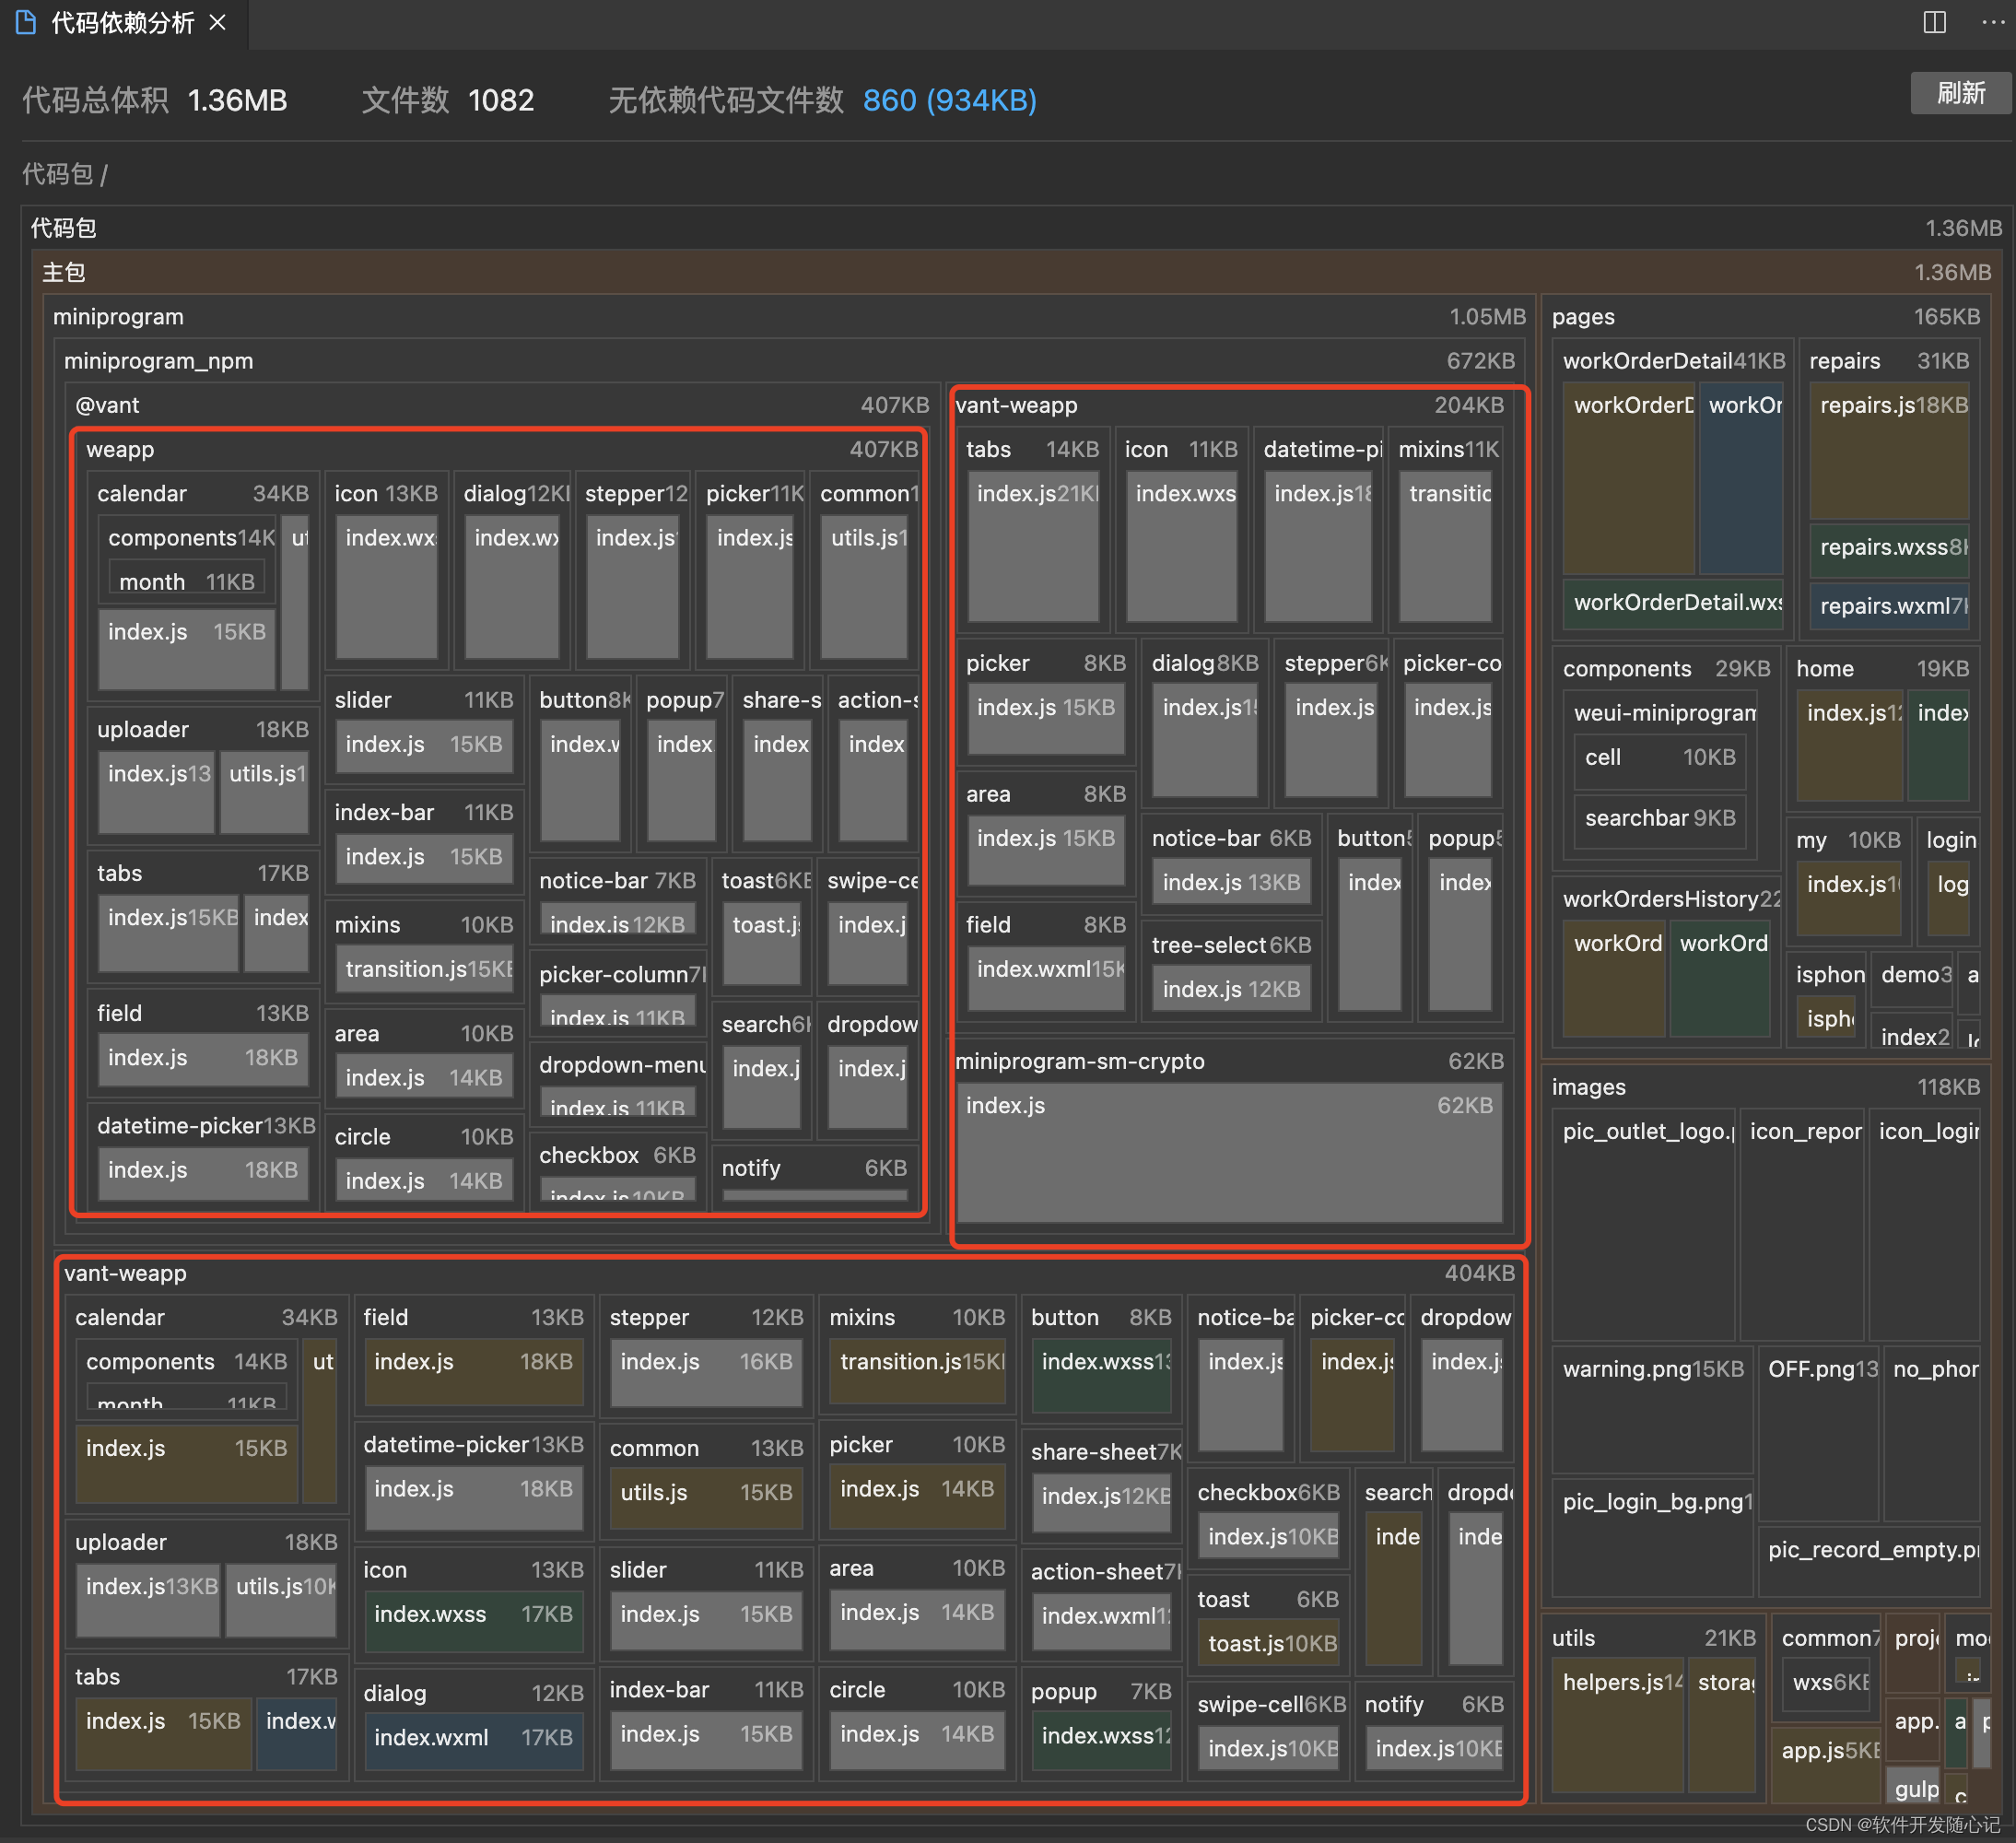Close the 代码依赖分析 tab
The height and width of the screenshot is (1843, 2016).
[x=217, y=22]
